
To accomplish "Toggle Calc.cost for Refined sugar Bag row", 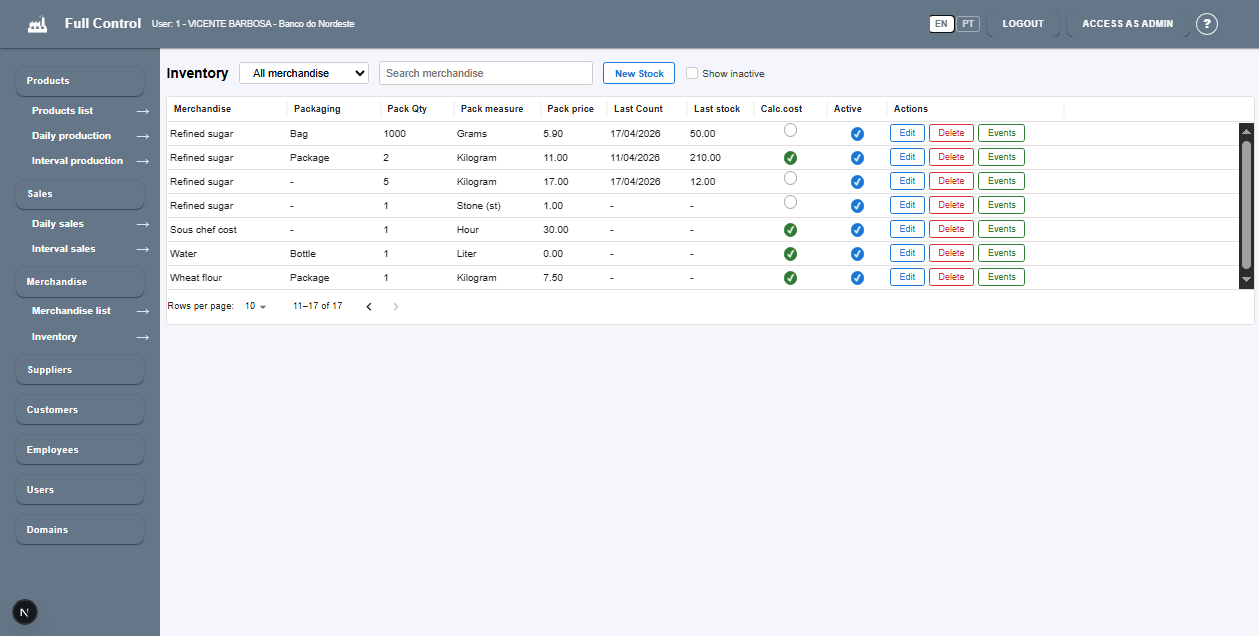I will tap(790, 130).
